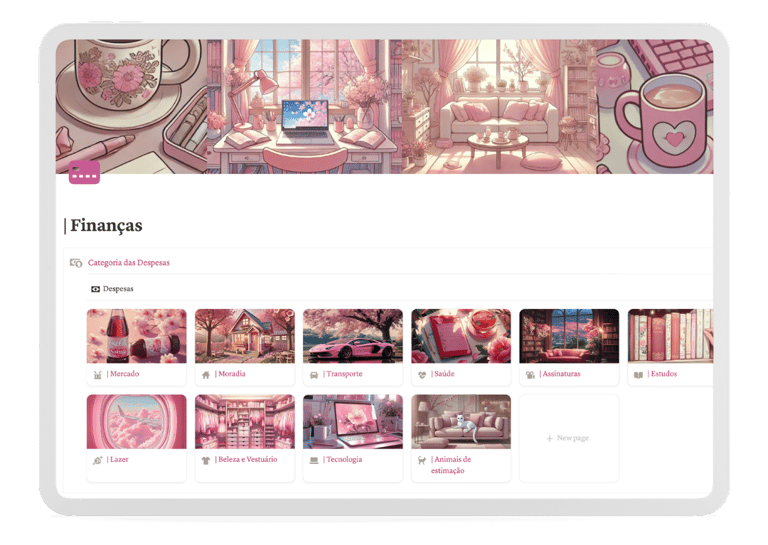768x545 pixels.
Task: Open the Mercado card thumbnail
Action: 137,336
